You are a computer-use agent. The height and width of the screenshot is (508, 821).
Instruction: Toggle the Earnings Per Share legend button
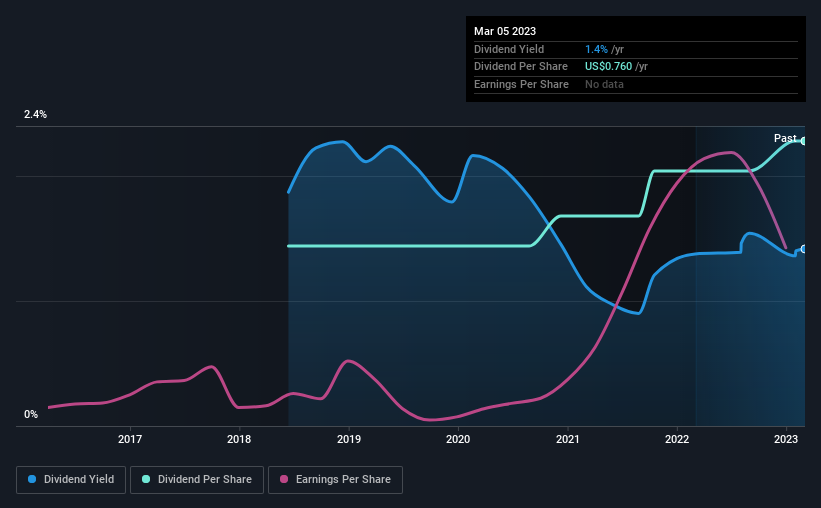(335, 480)
